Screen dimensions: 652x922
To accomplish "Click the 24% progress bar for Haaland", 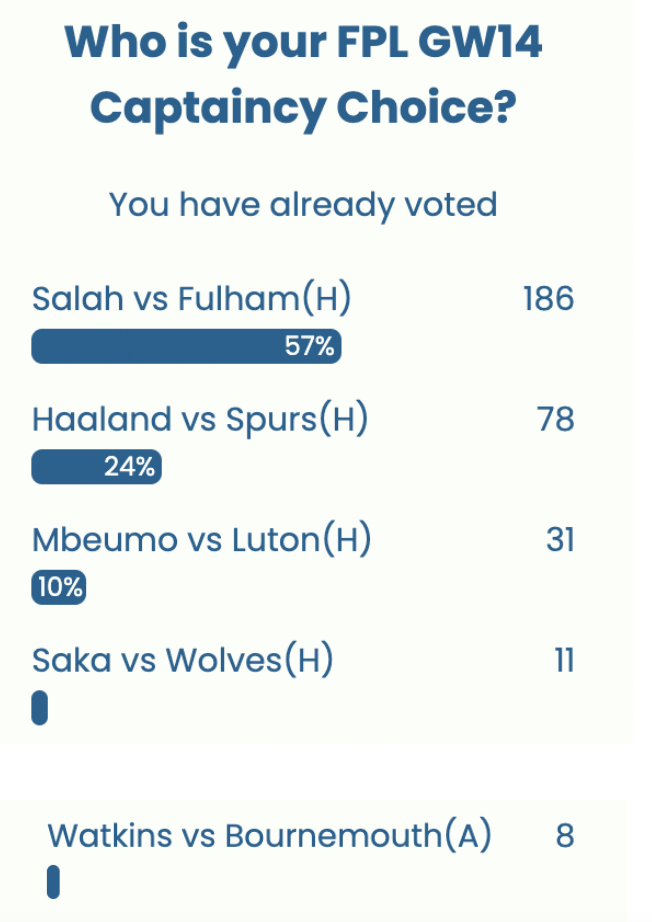I will coord(95,465).
